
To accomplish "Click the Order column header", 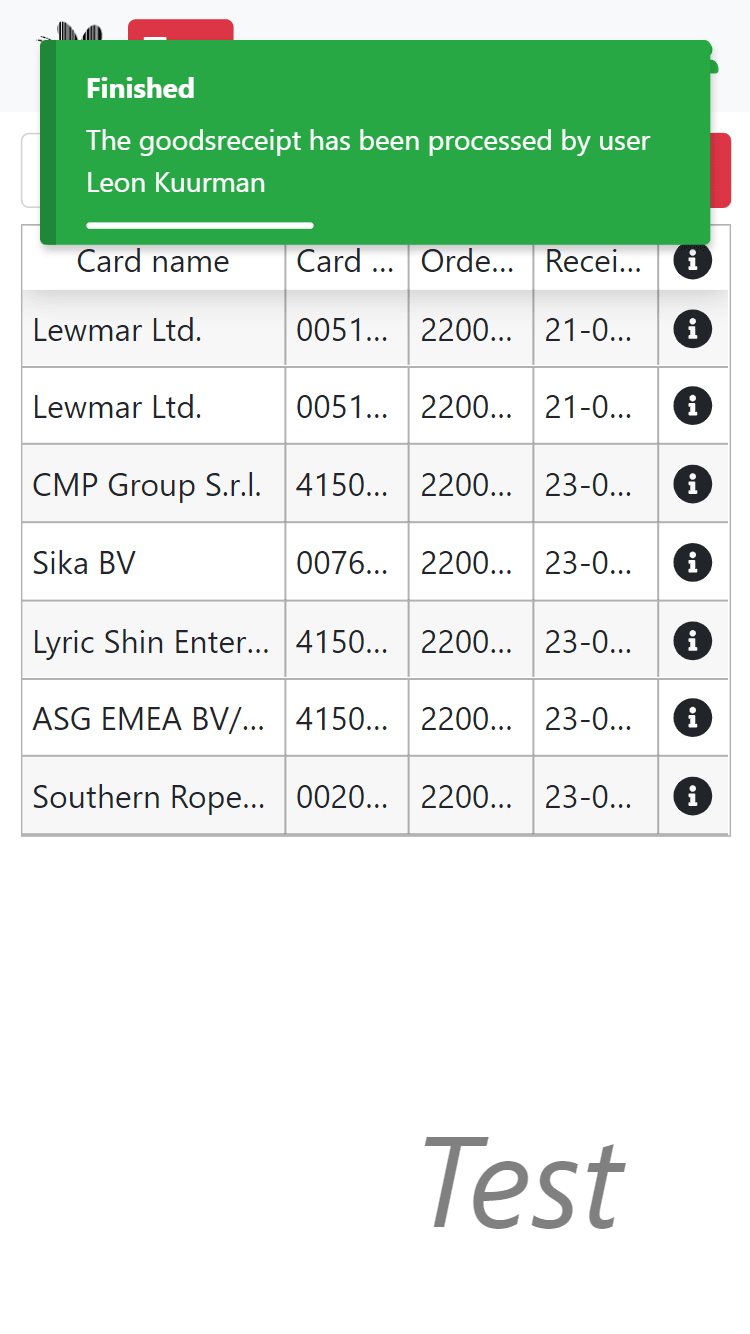I will (x=471, y=262).
